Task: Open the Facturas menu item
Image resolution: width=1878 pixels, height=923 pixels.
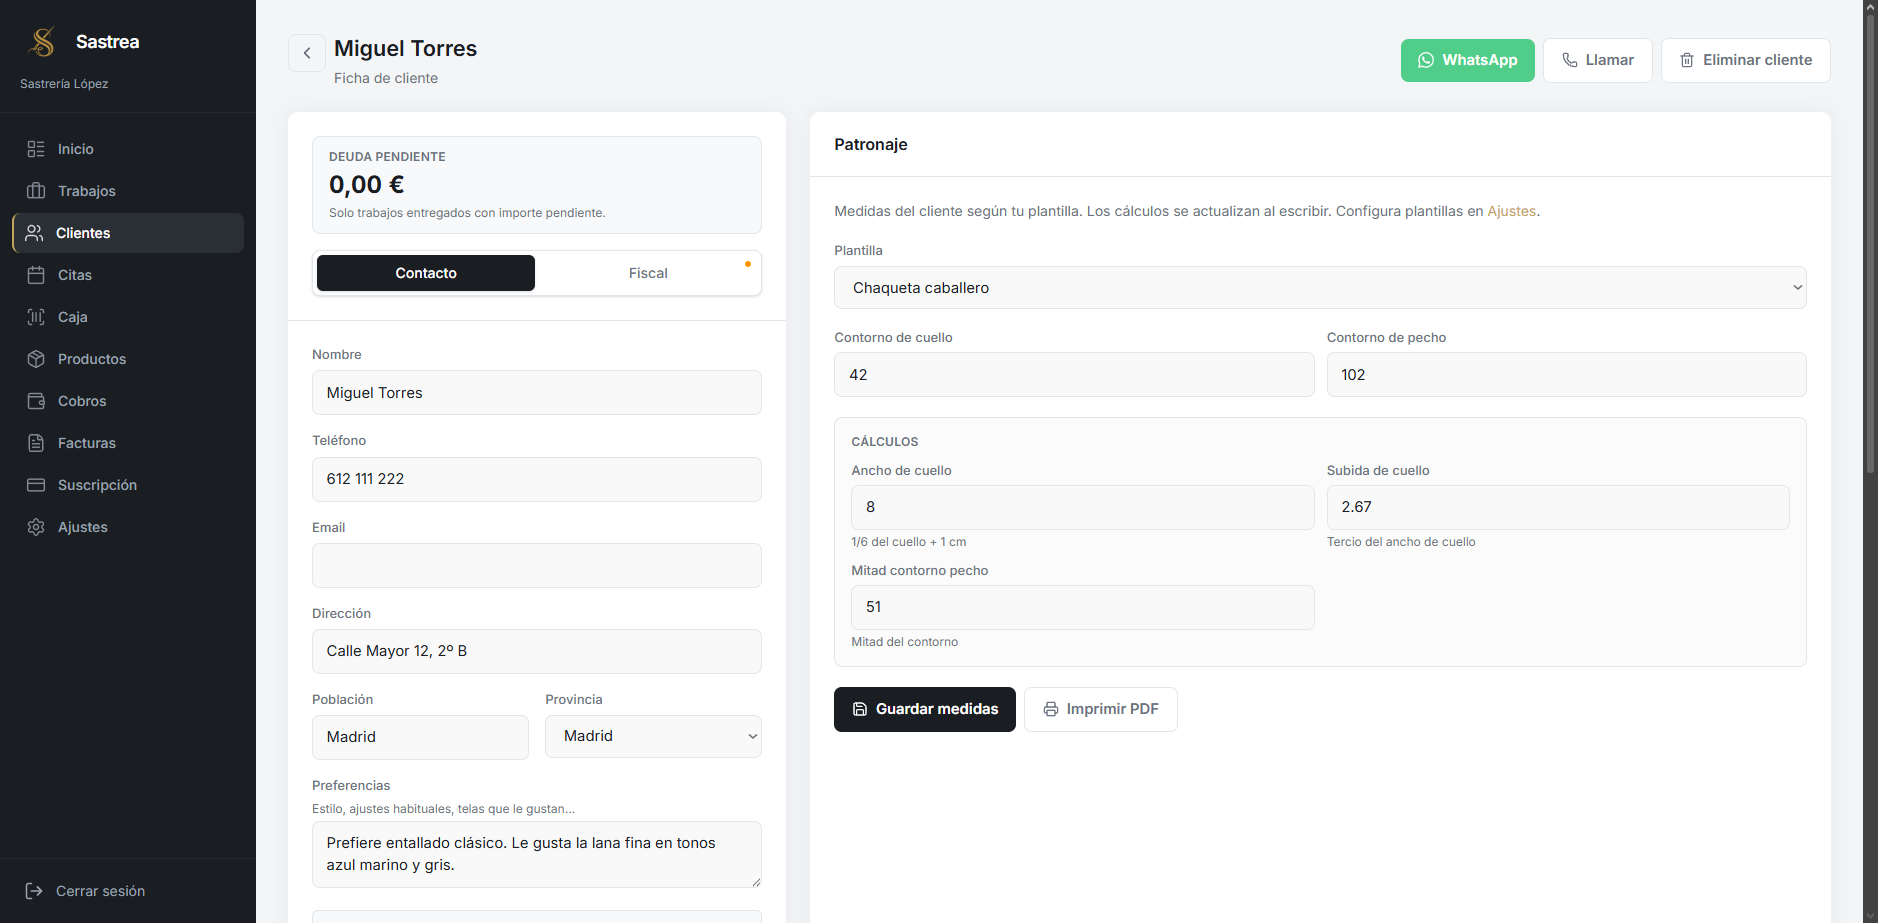Action: (x=128, y=443)
